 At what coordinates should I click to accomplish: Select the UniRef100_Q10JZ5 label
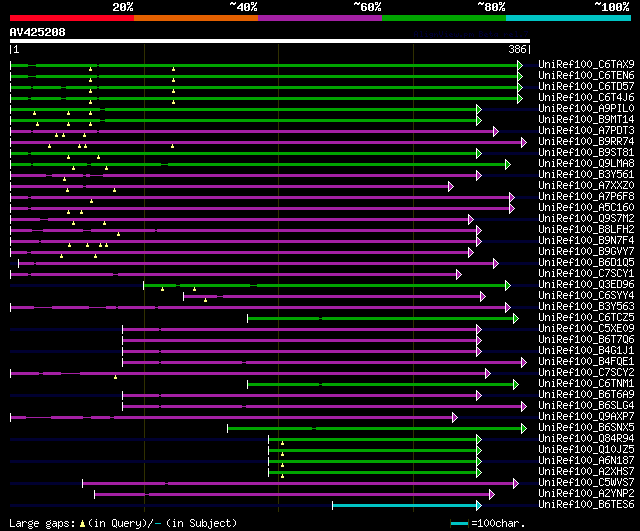[x=586, y=450]
